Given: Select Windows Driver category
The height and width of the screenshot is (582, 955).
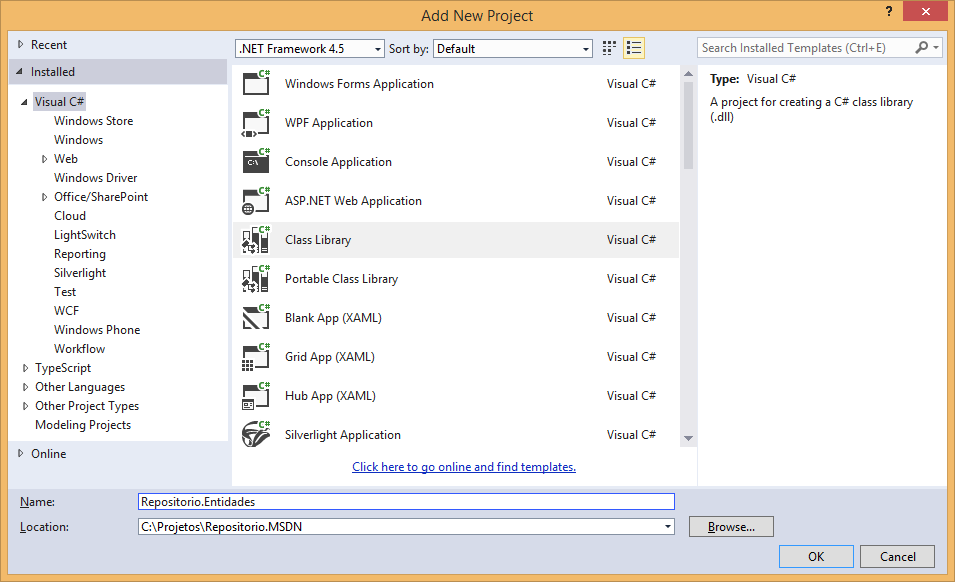Looking at the screenshot, I should click(96, 178).
